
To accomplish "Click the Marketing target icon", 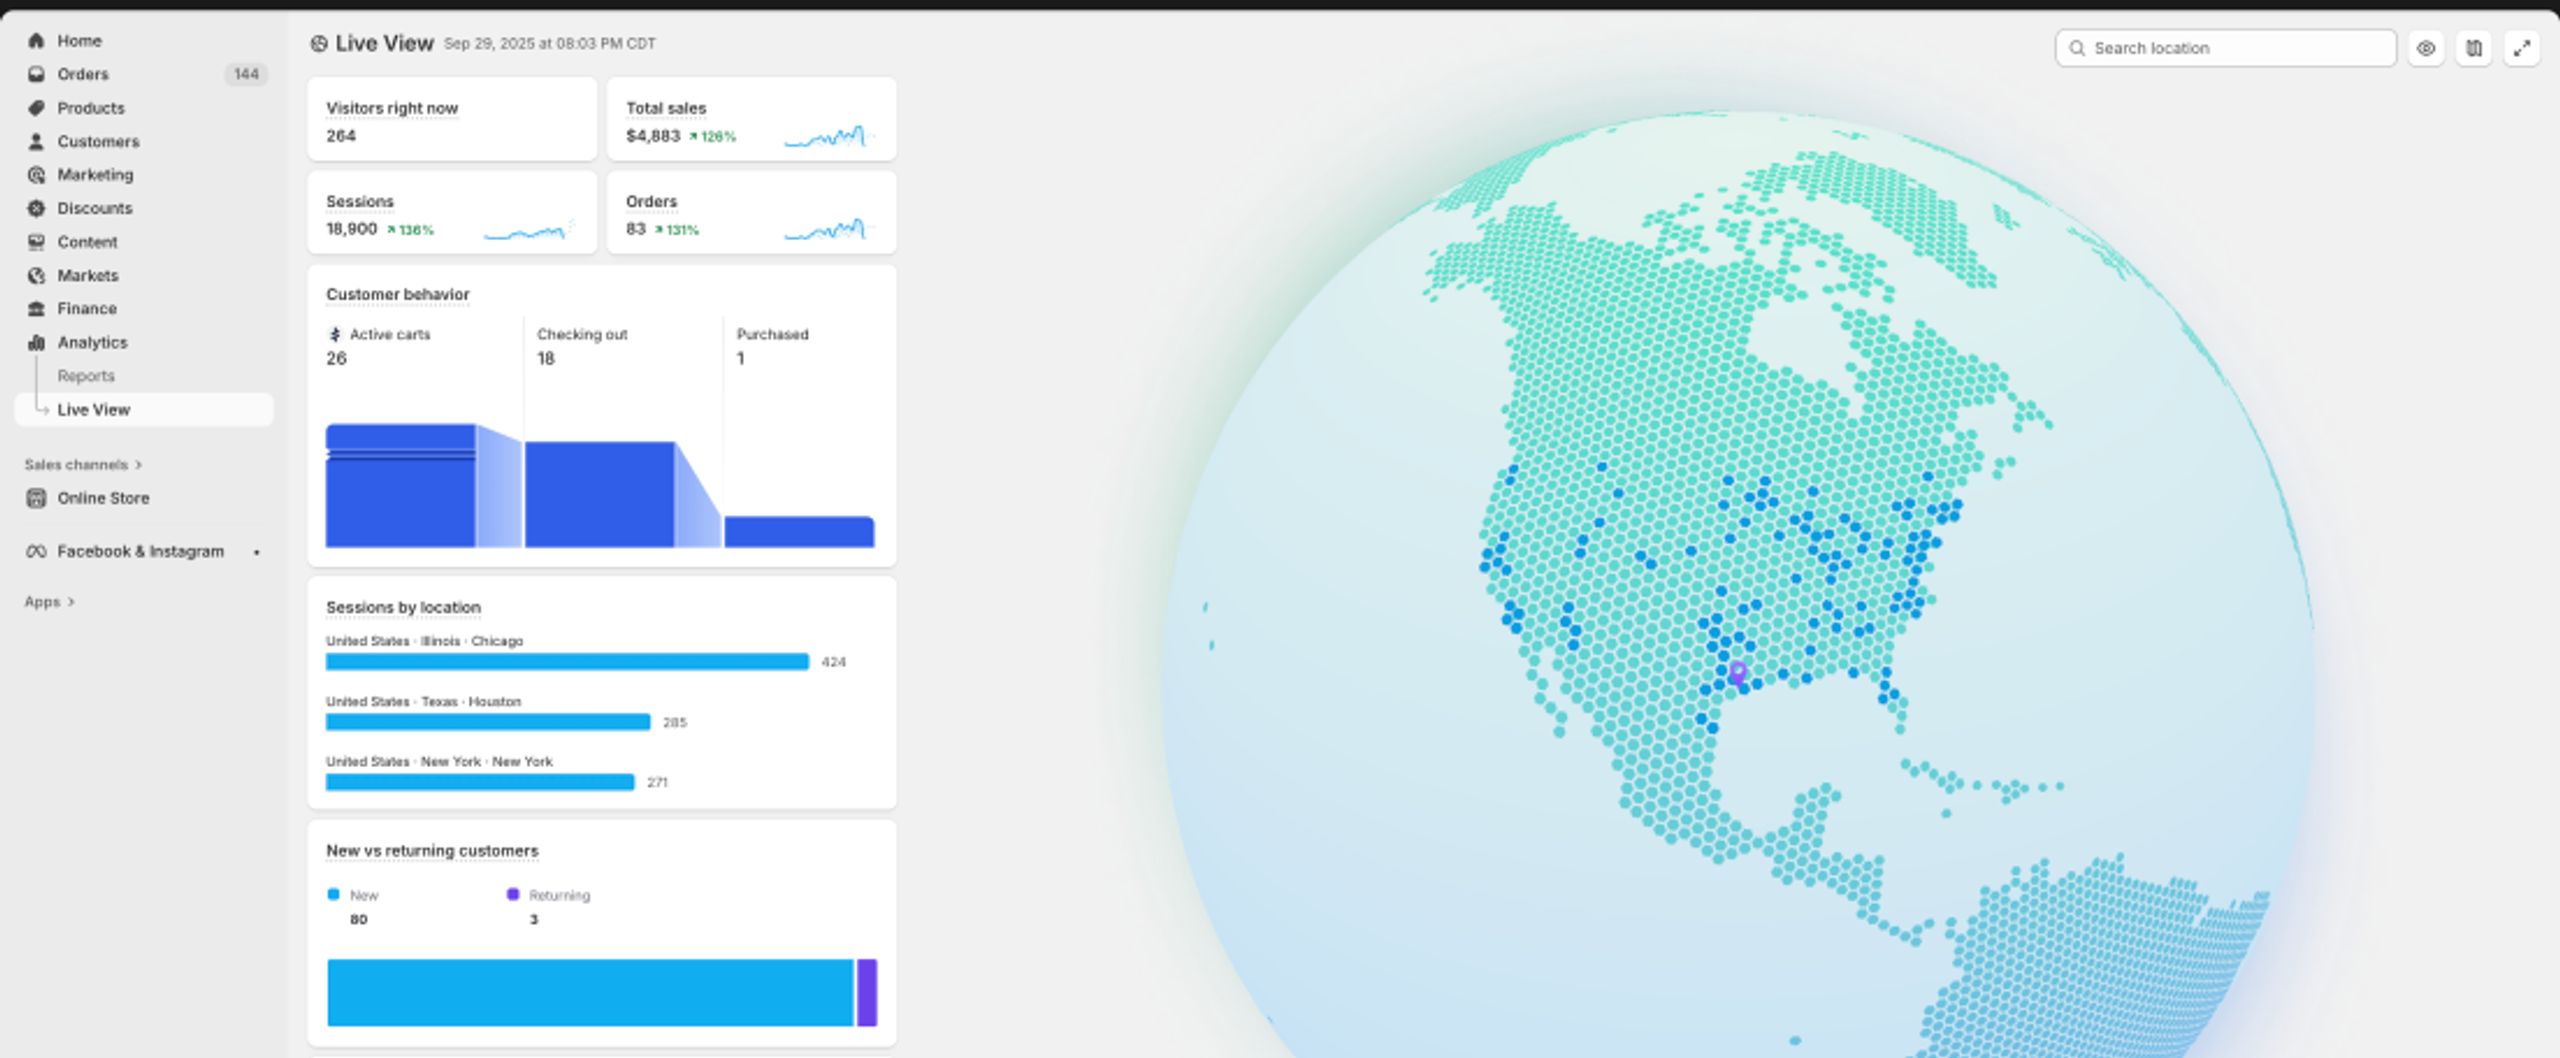I will click(x=36, y=175).
